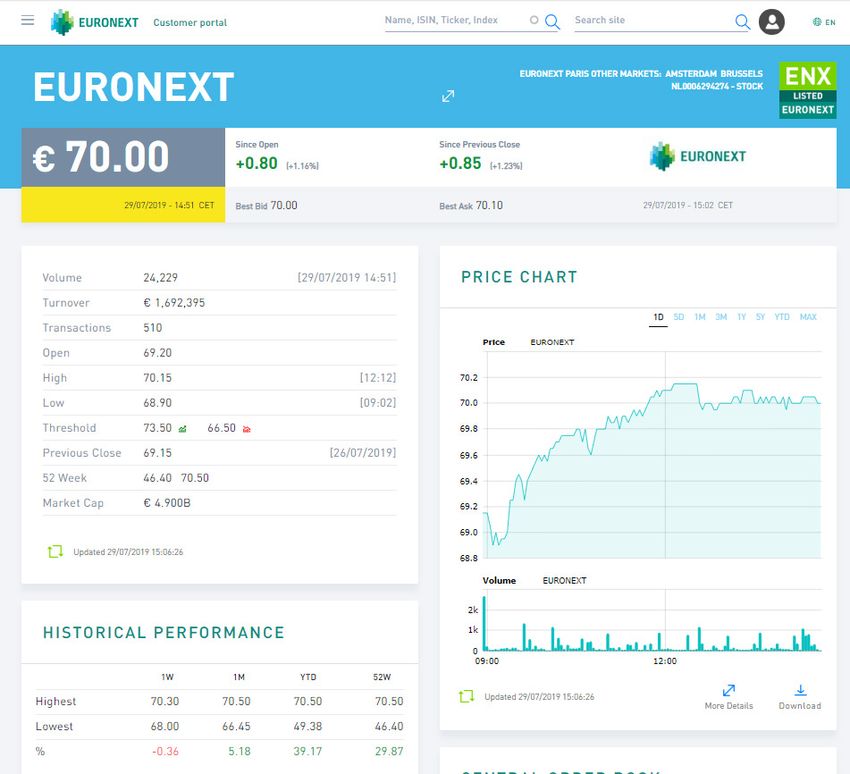850x774 pixels.
Task: Switch the chart to 5Y range
Action: (760, 317)
